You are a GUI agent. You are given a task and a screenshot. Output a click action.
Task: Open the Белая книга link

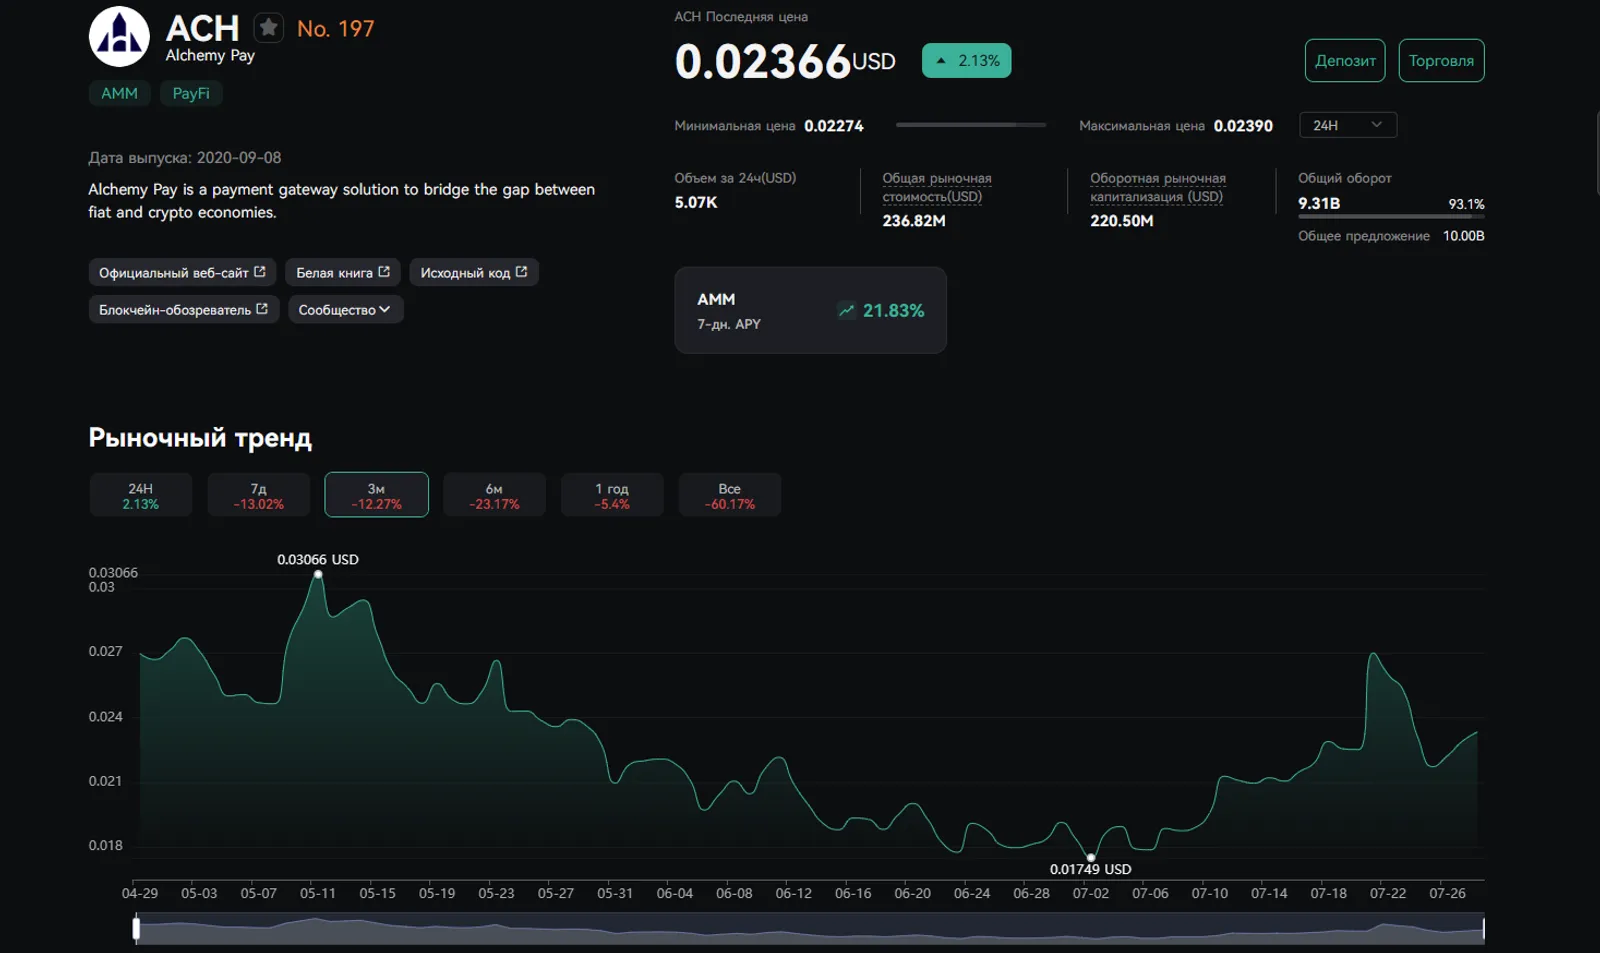pos(343,272)
